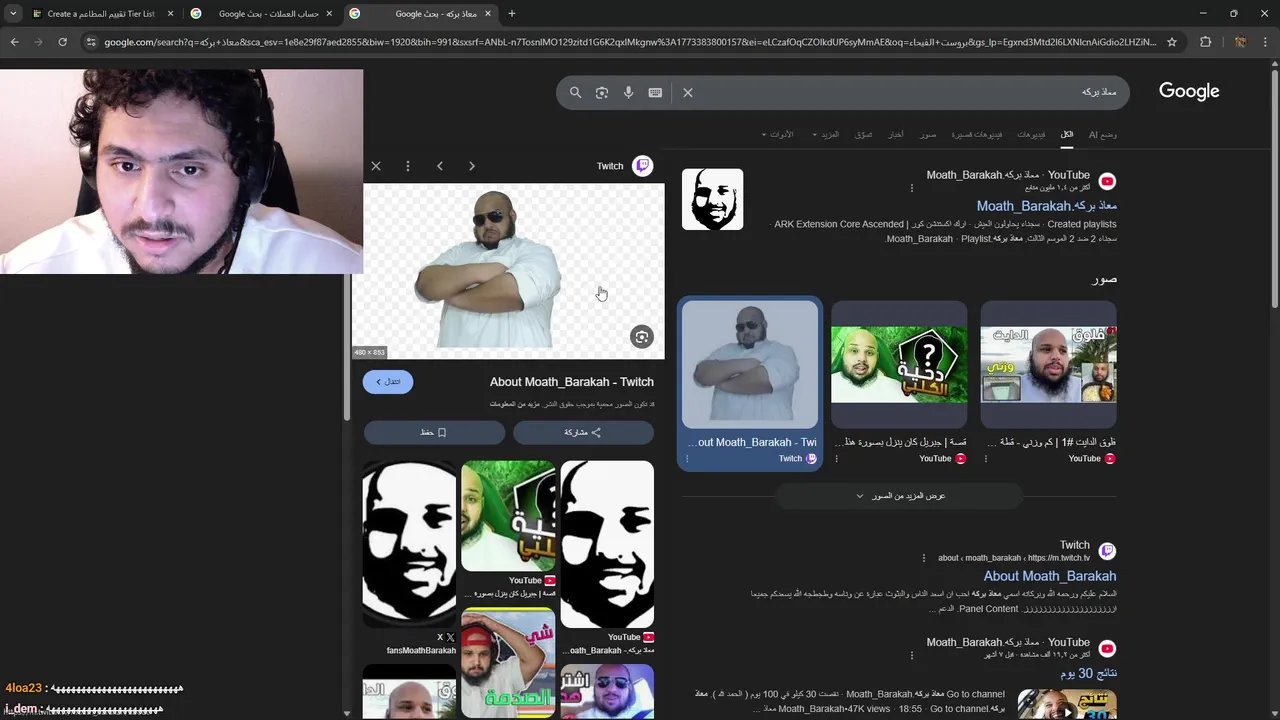Click the Google logo
The width and height of the screenshot is (1280, 720).
point(1189,91)
